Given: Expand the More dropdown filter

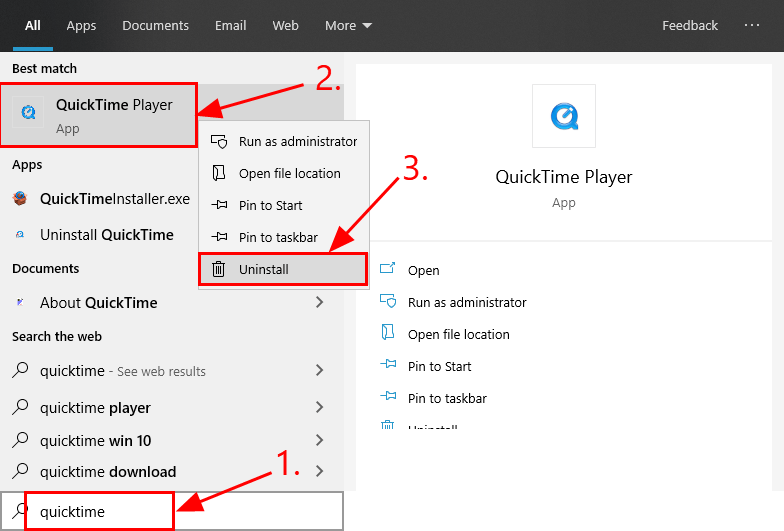Looking at the screenshot, I should coord(348,26).
